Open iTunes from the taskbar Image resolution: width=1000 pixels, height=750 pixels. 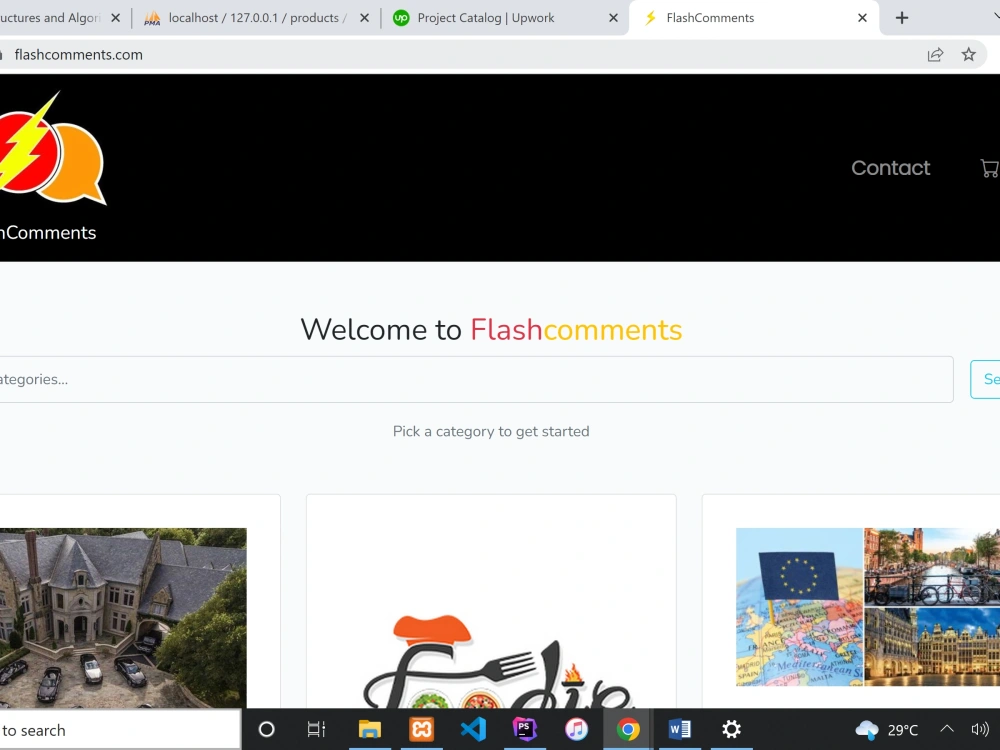[577, 729]
